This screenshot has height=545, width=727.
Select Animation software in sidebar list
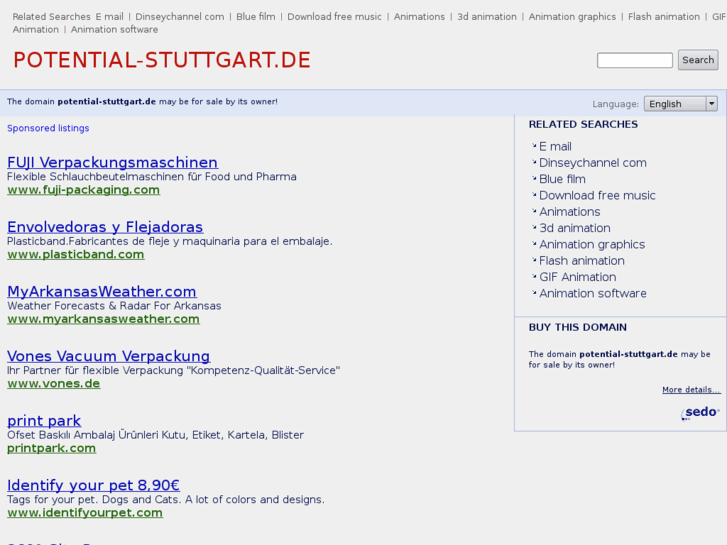pyautogui.click(x=593, y=293)
